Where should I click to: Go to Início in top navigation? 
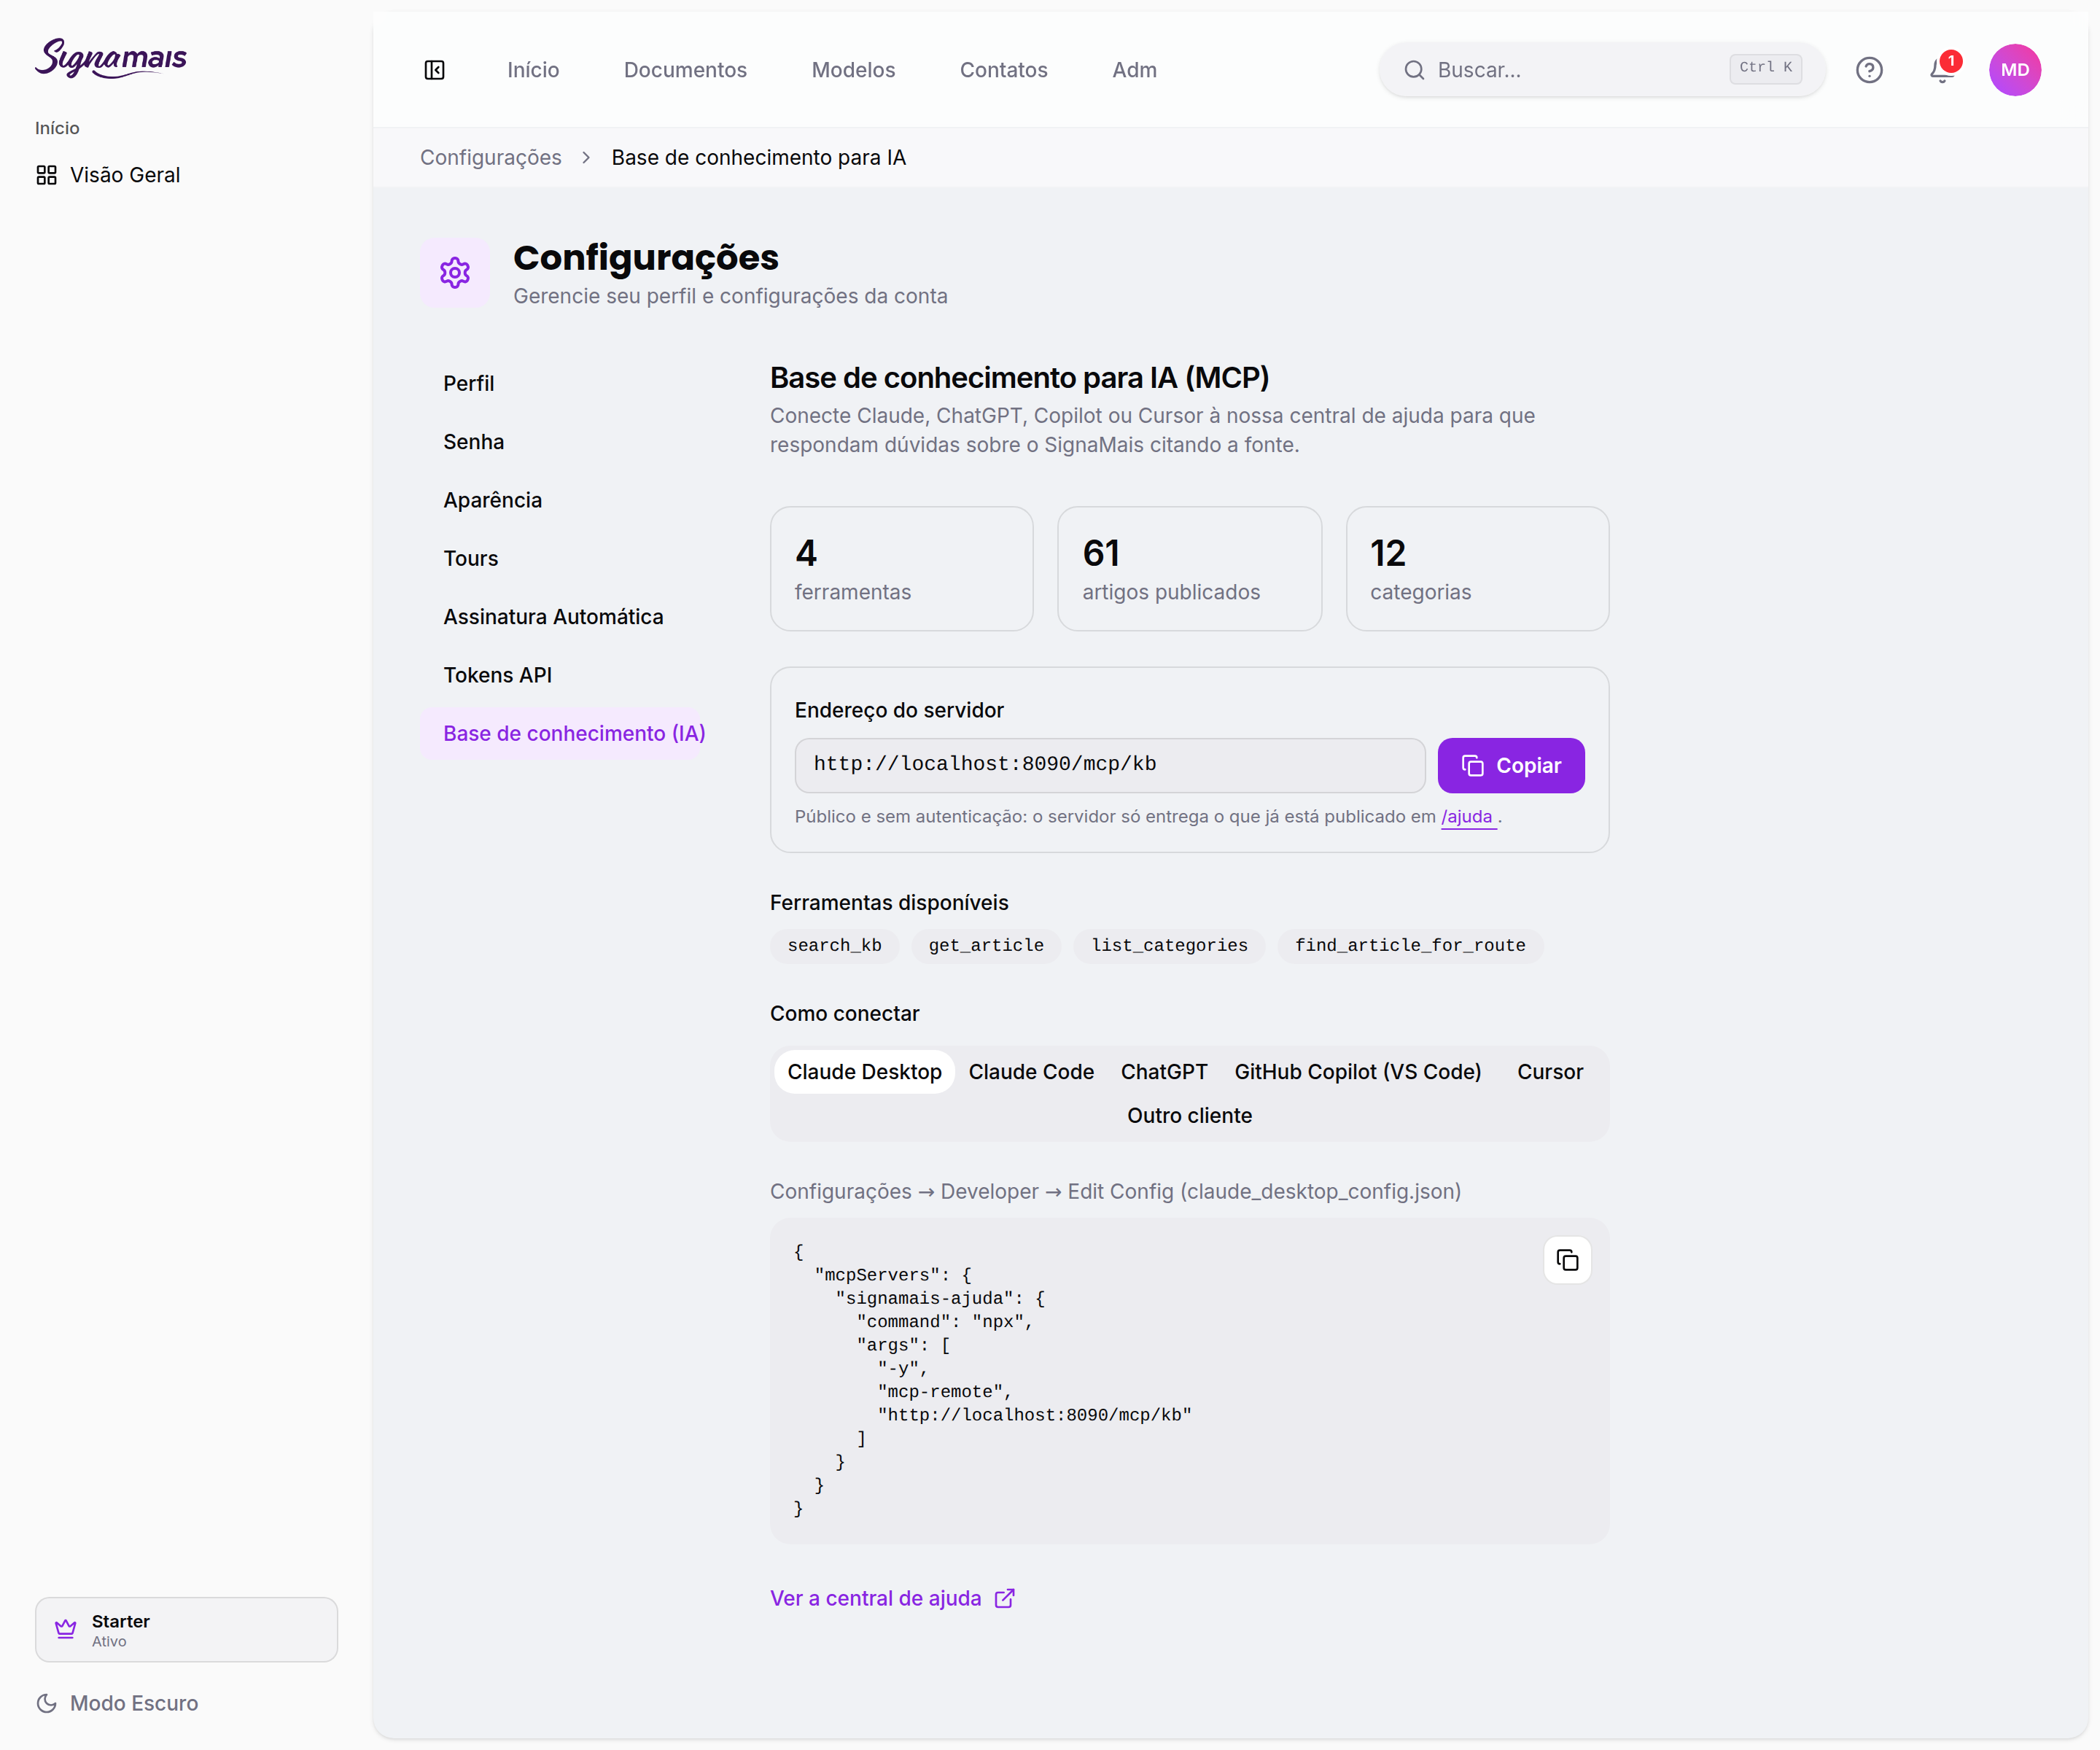pyautogui.click(x=533, y=70)
